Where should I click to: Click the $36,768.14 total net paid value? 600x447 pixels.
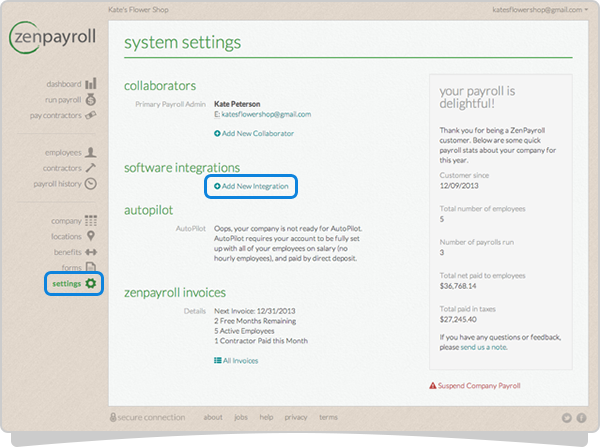click(x=458, y=286)
